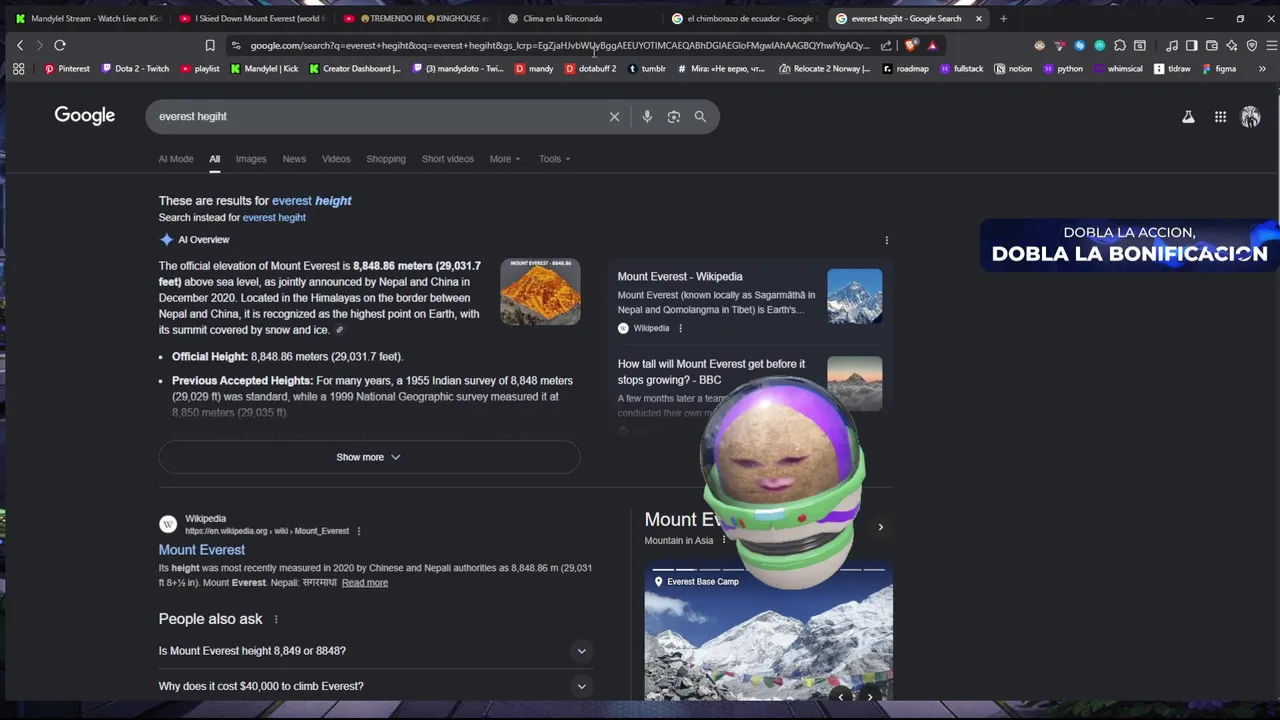The image size is (1280, 720).
Task: Start voice search with microphone icon
Action: [647, 117]
